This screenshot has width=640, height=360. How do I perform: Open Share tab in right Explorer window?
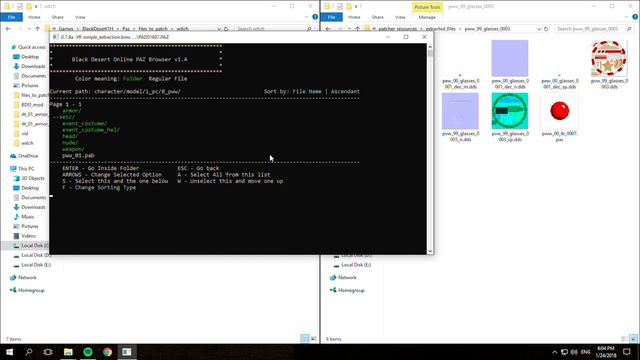(x=378, y=17)
